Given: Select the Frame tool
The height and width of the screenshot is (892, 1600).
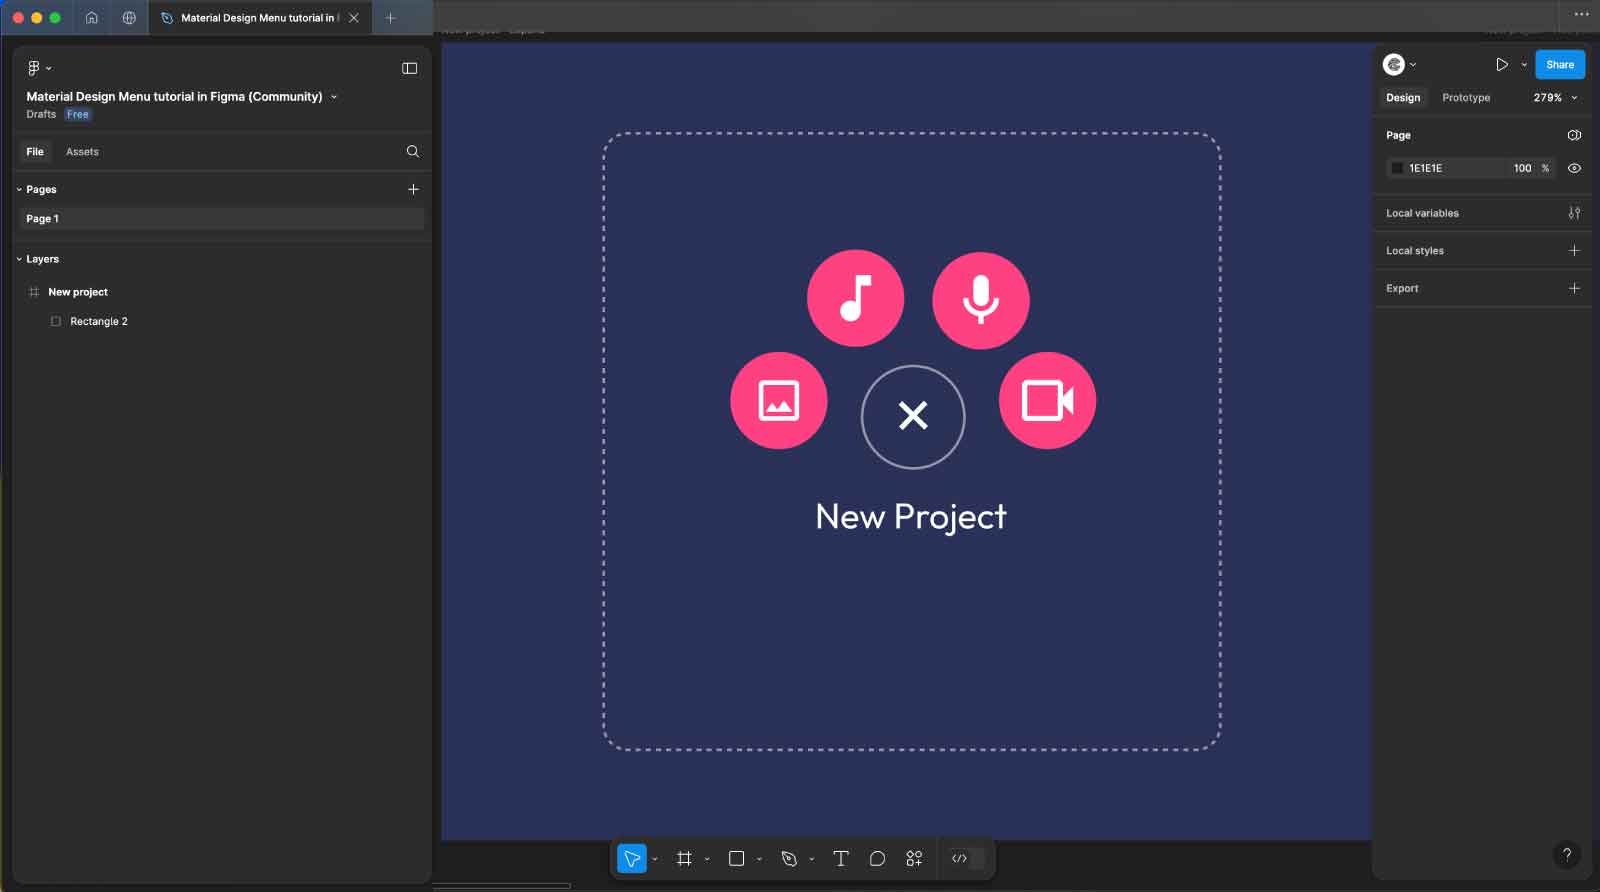Looking at the screenshot, I should point(684,859).
